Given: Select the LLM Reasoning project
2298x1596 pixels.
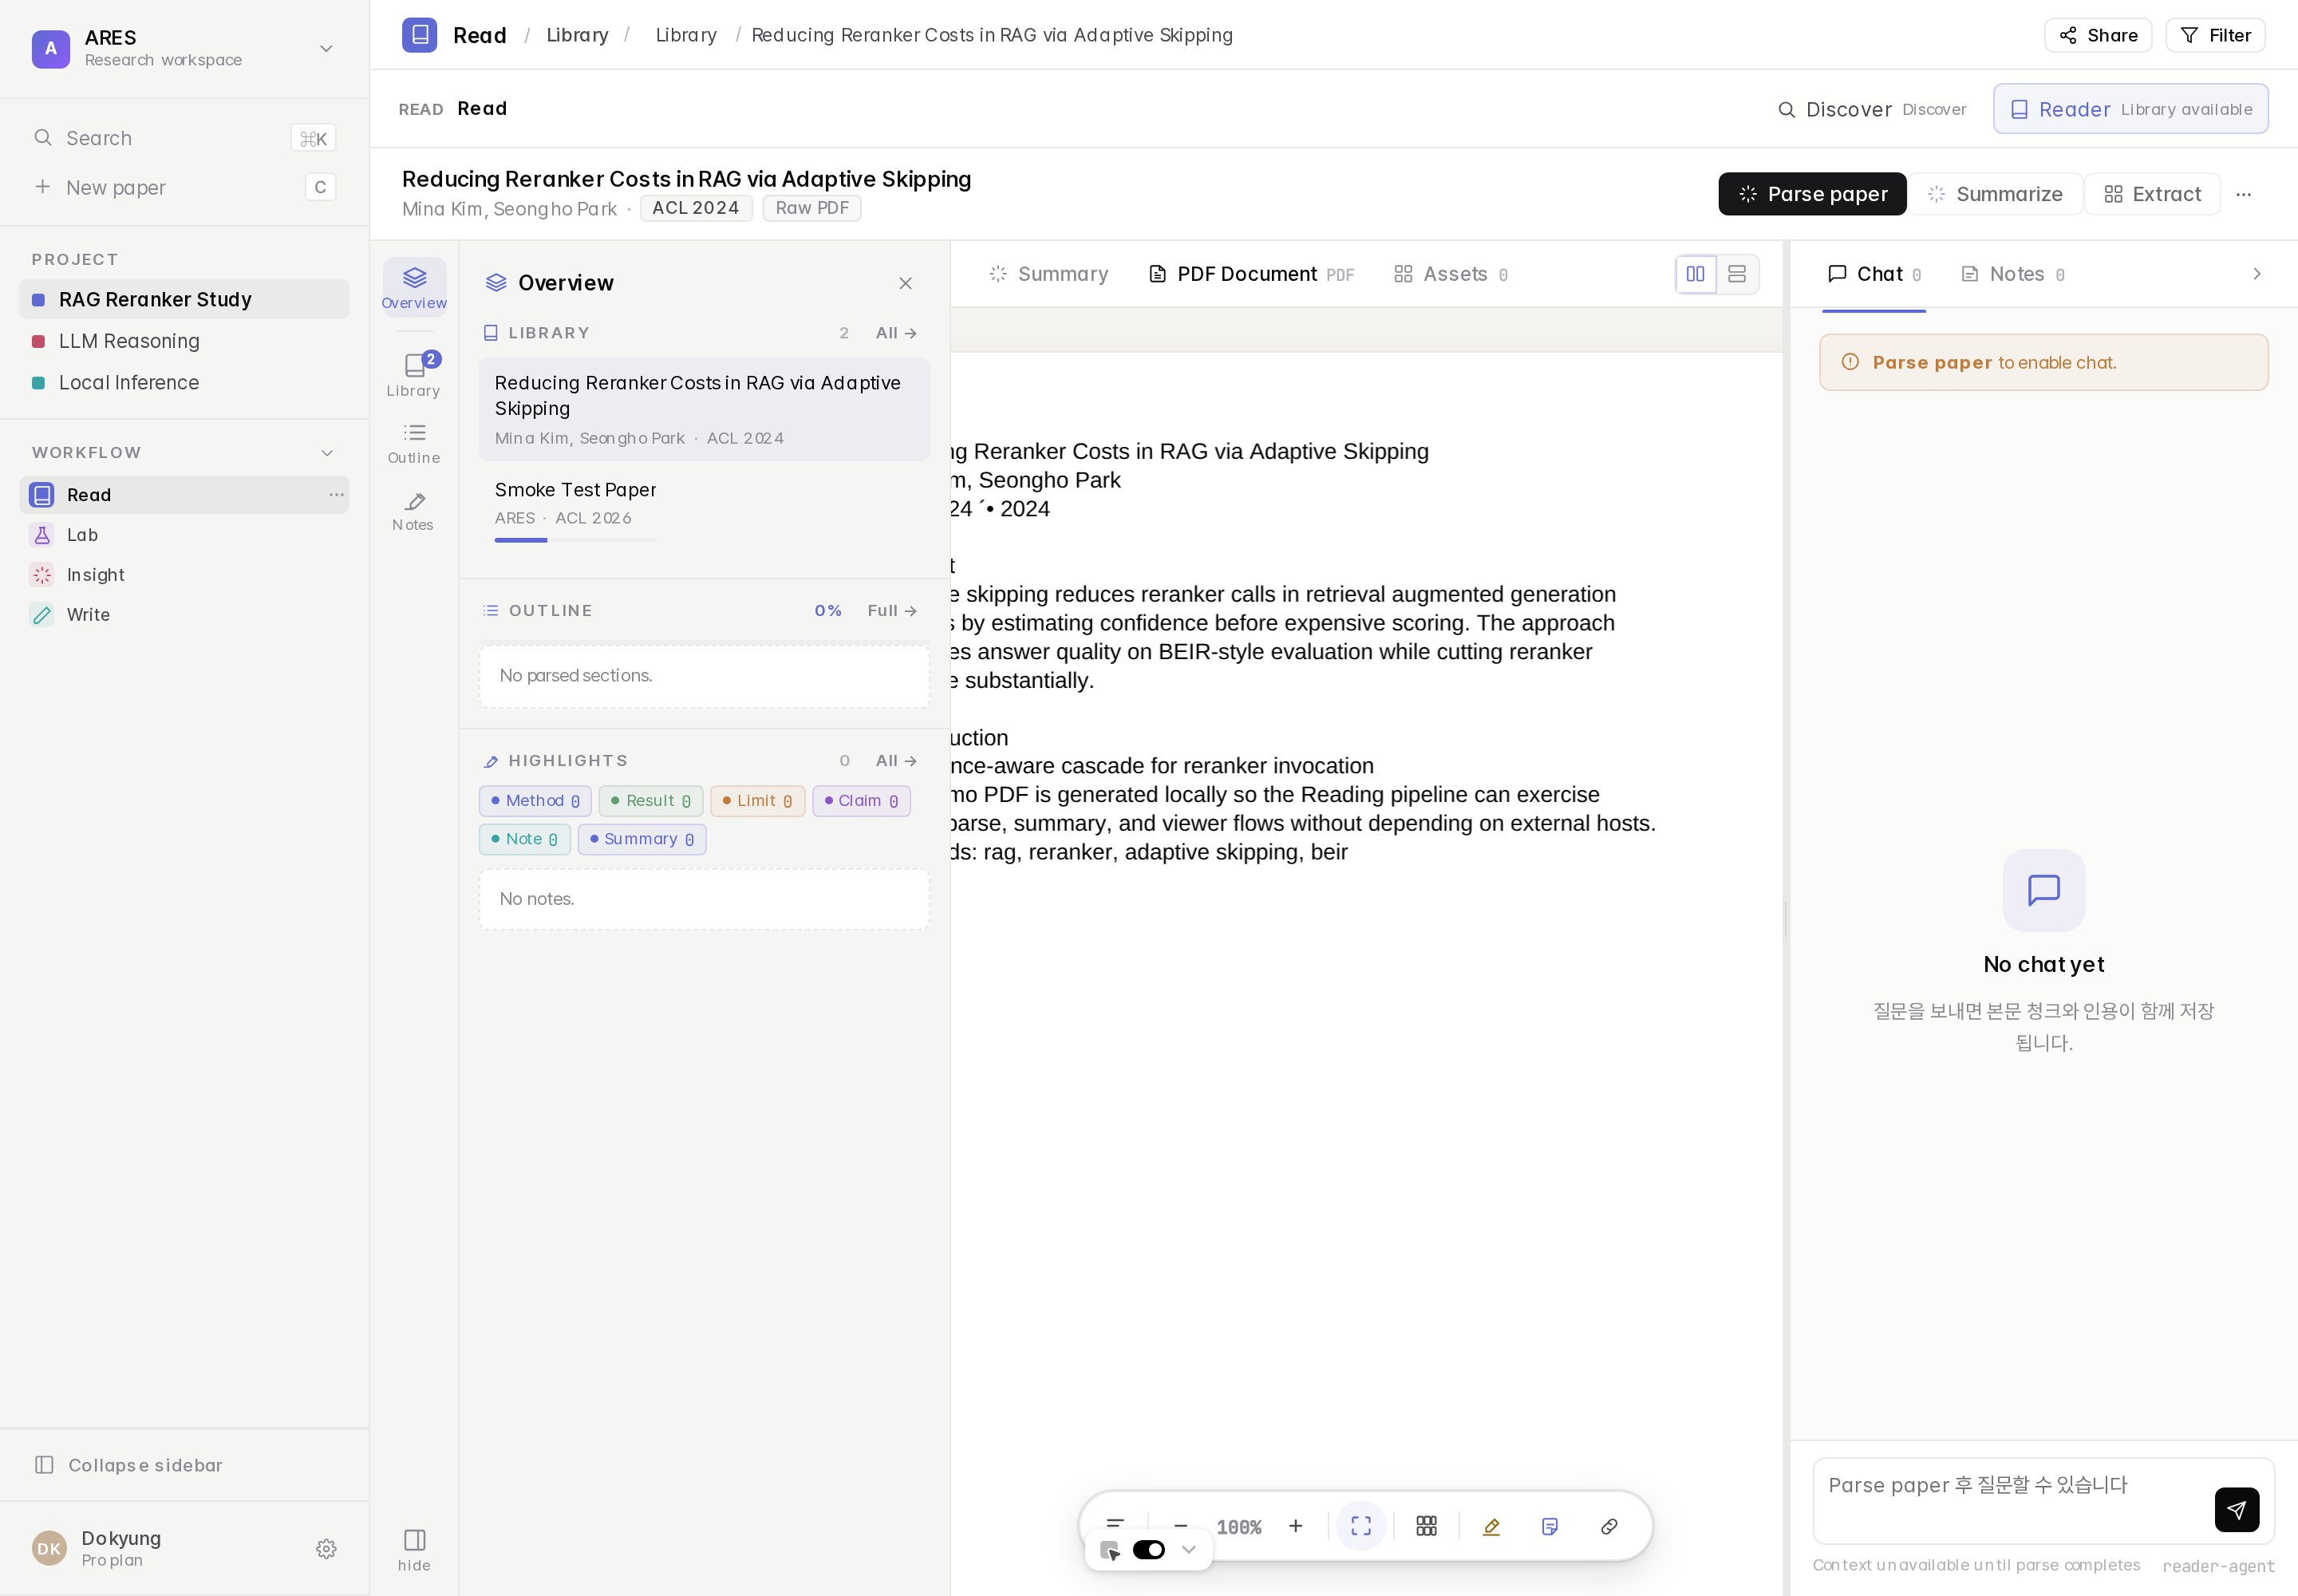Looking at the screenshot, I should click(184, 341).
